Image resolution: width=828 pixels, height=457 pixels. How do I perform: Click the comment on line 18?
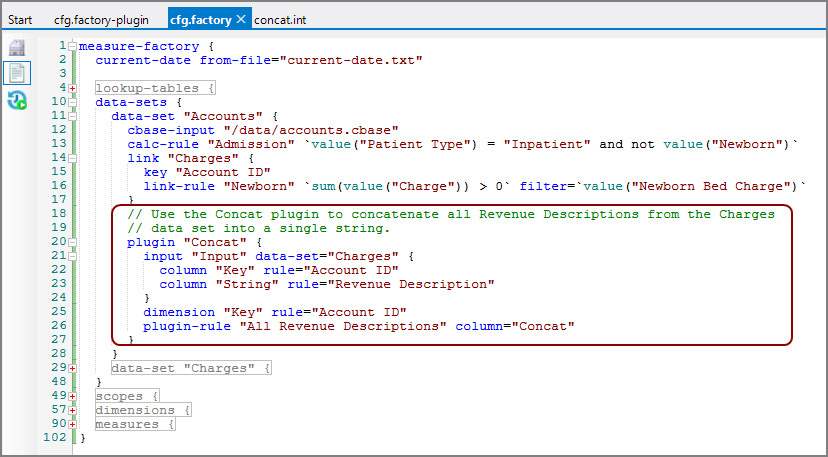[451, 214]
